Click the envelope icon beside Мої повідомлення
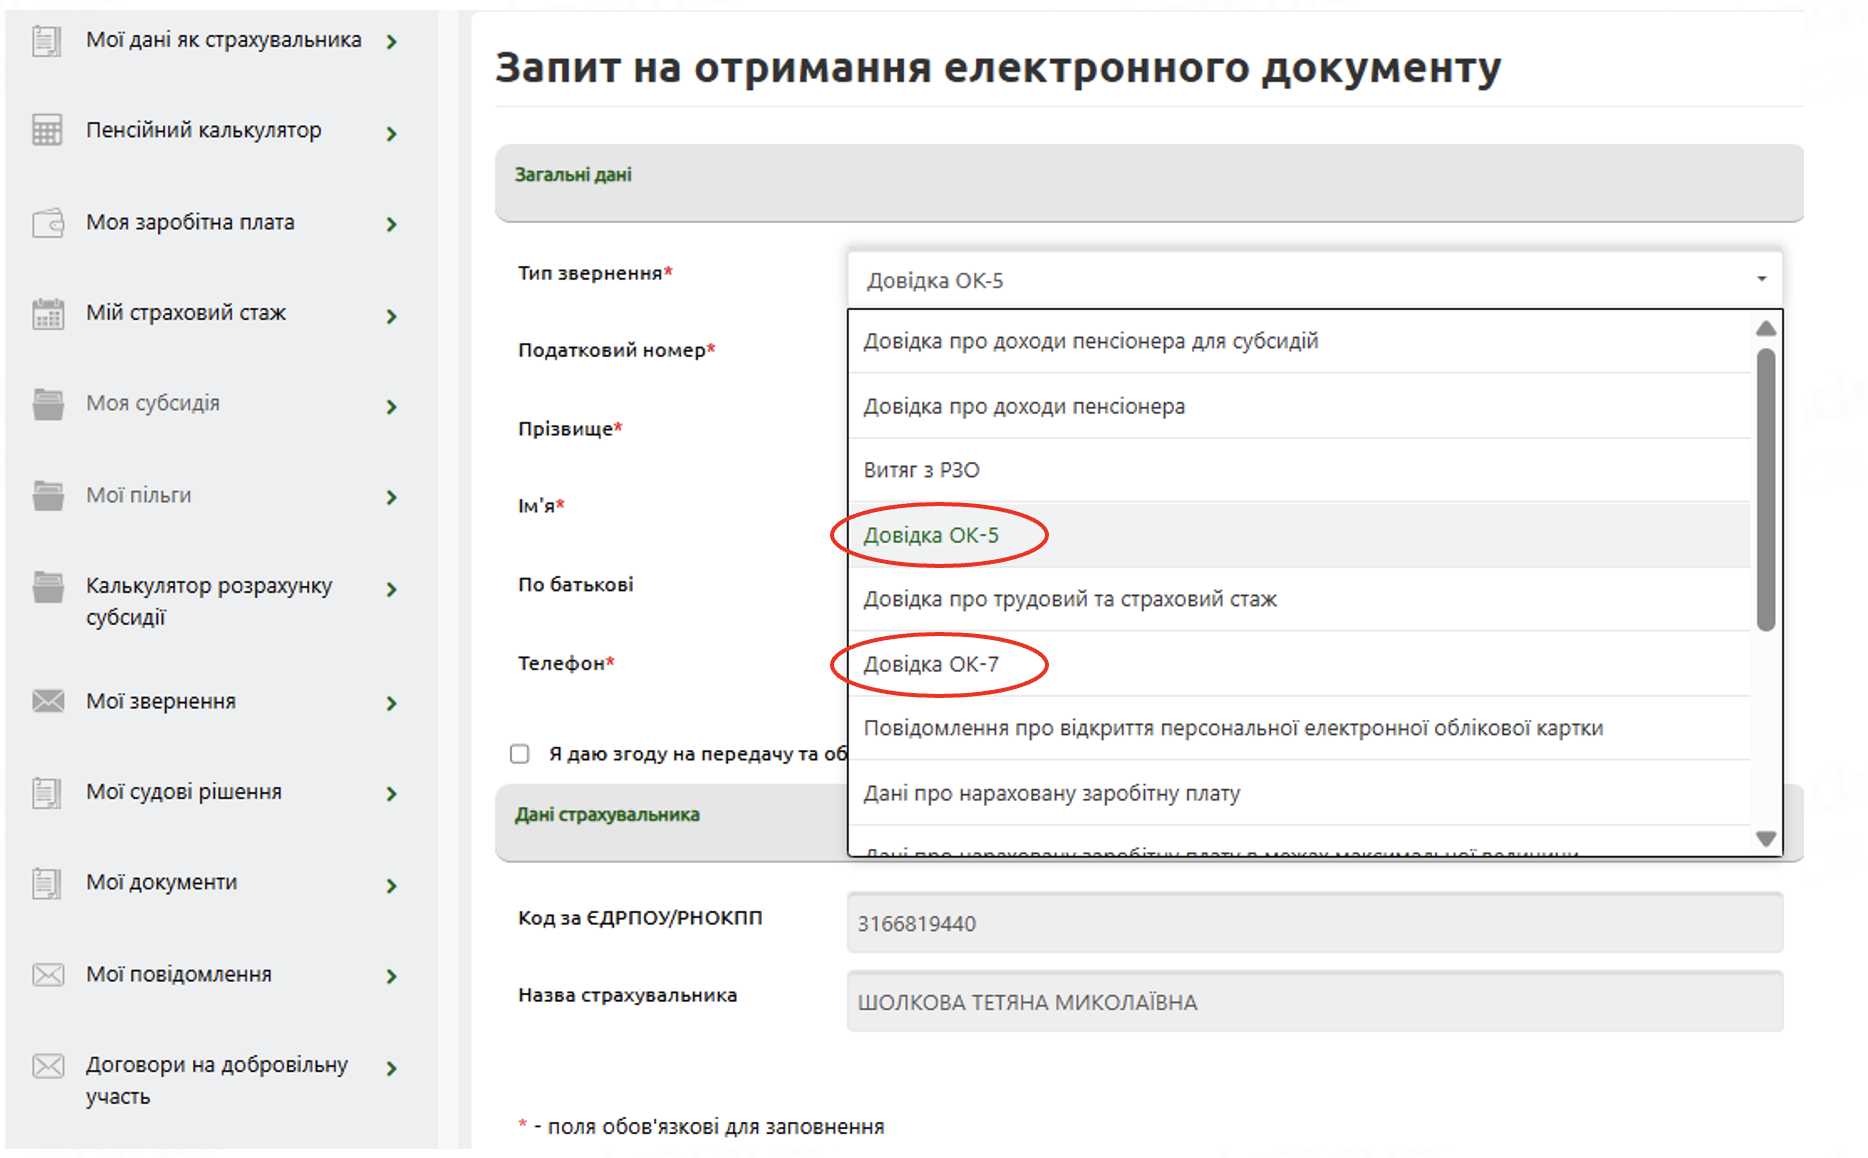This screenshot has width=1868, height=1158. pos(47,975)
